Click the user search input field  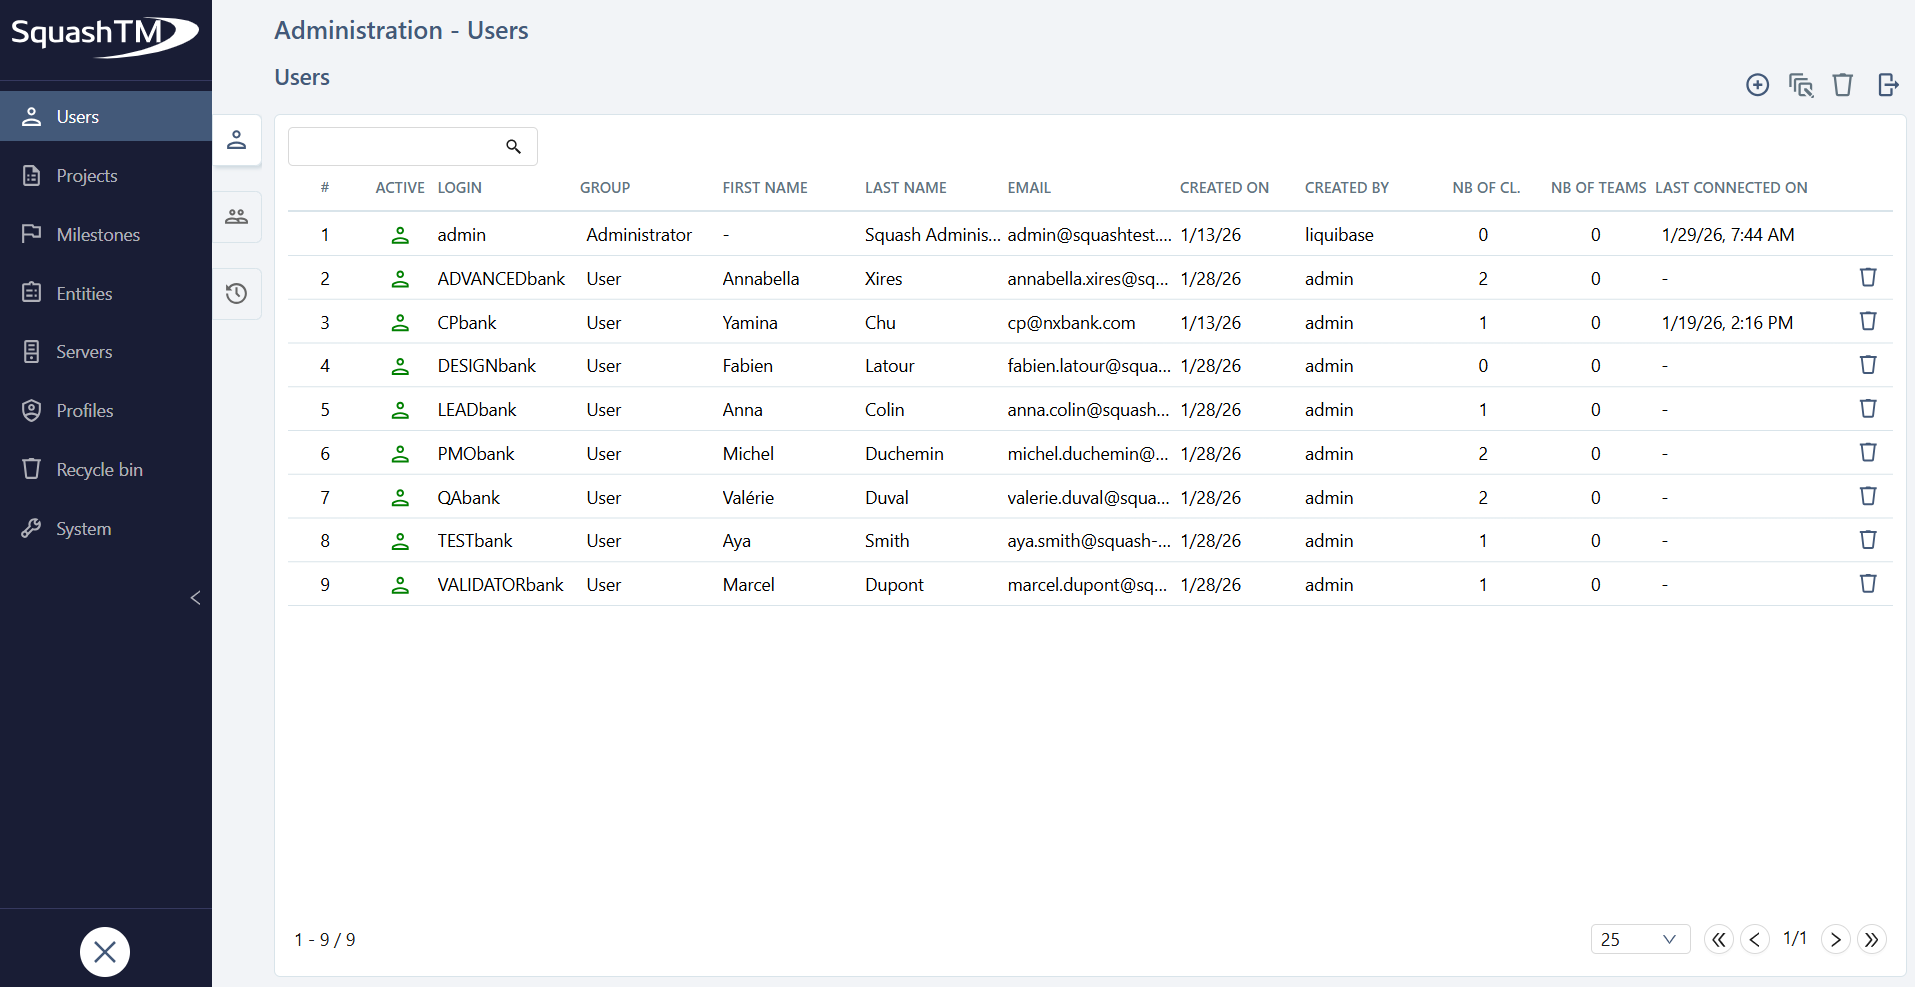(x=400, y=146)
